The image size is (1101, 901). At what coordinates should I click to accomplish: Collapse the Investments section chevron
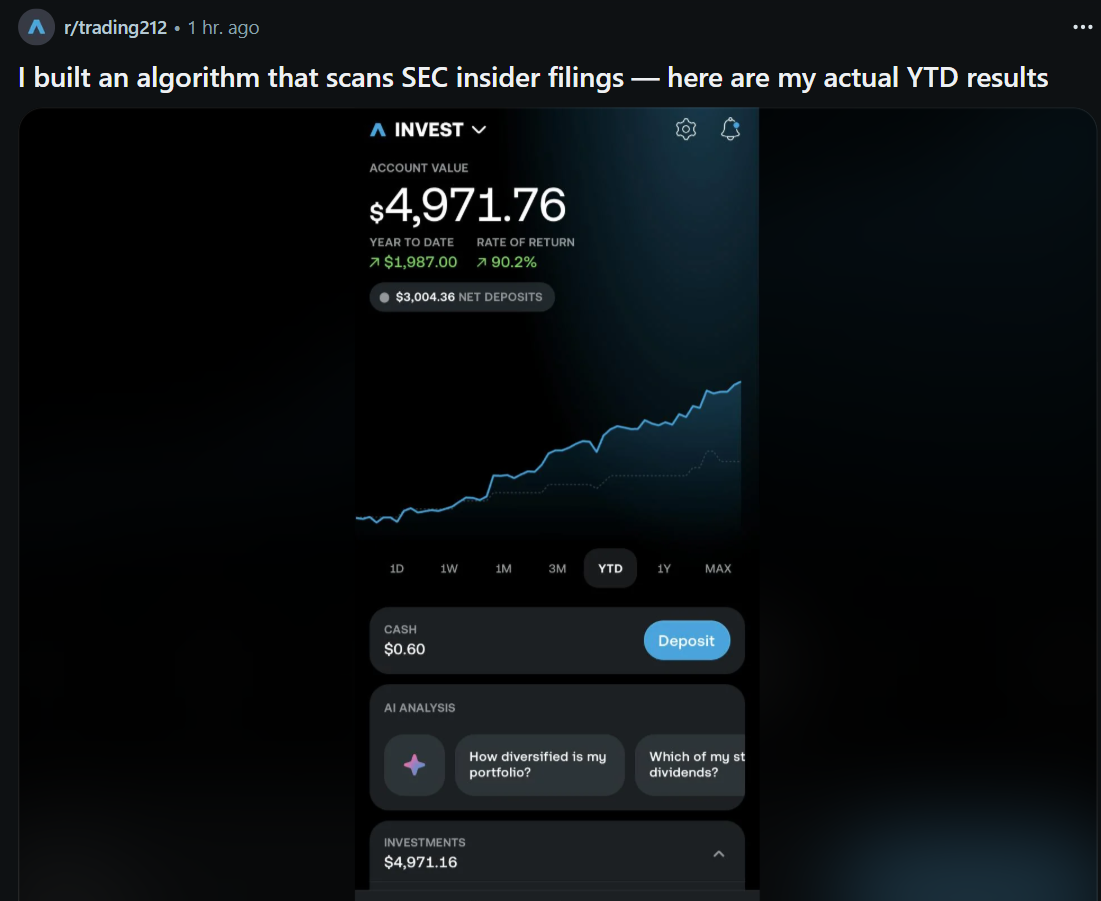pyautogui.click(x=718, y=854)
